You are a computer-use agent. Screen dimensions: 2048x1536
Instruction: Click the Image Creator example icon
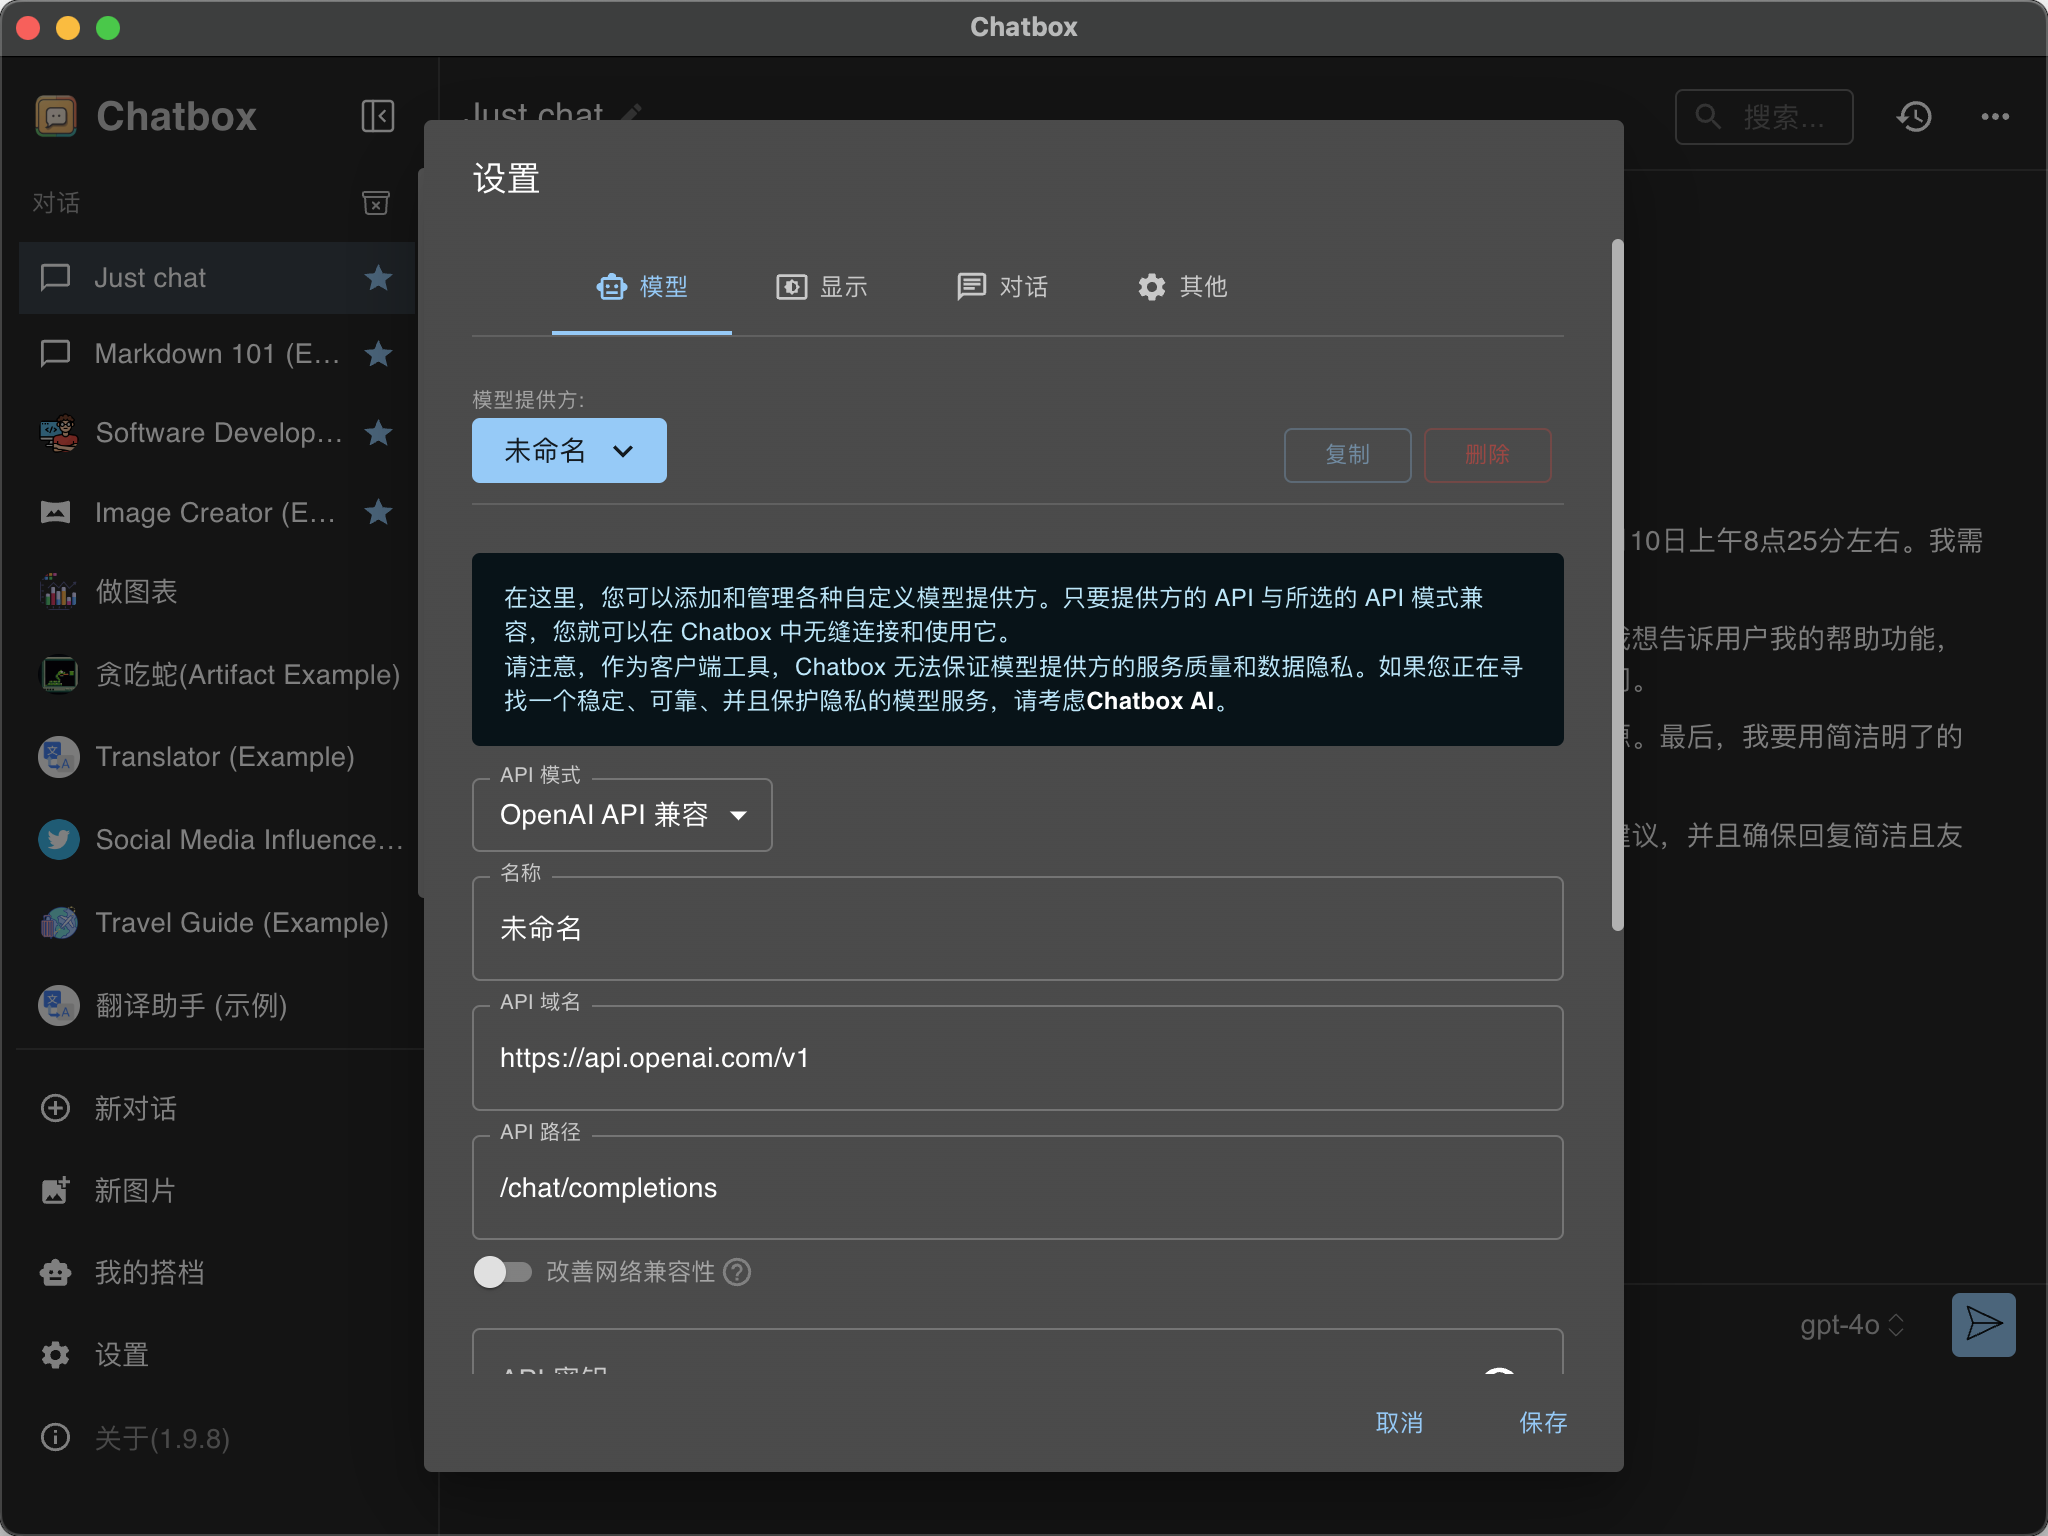coord(57,512)
